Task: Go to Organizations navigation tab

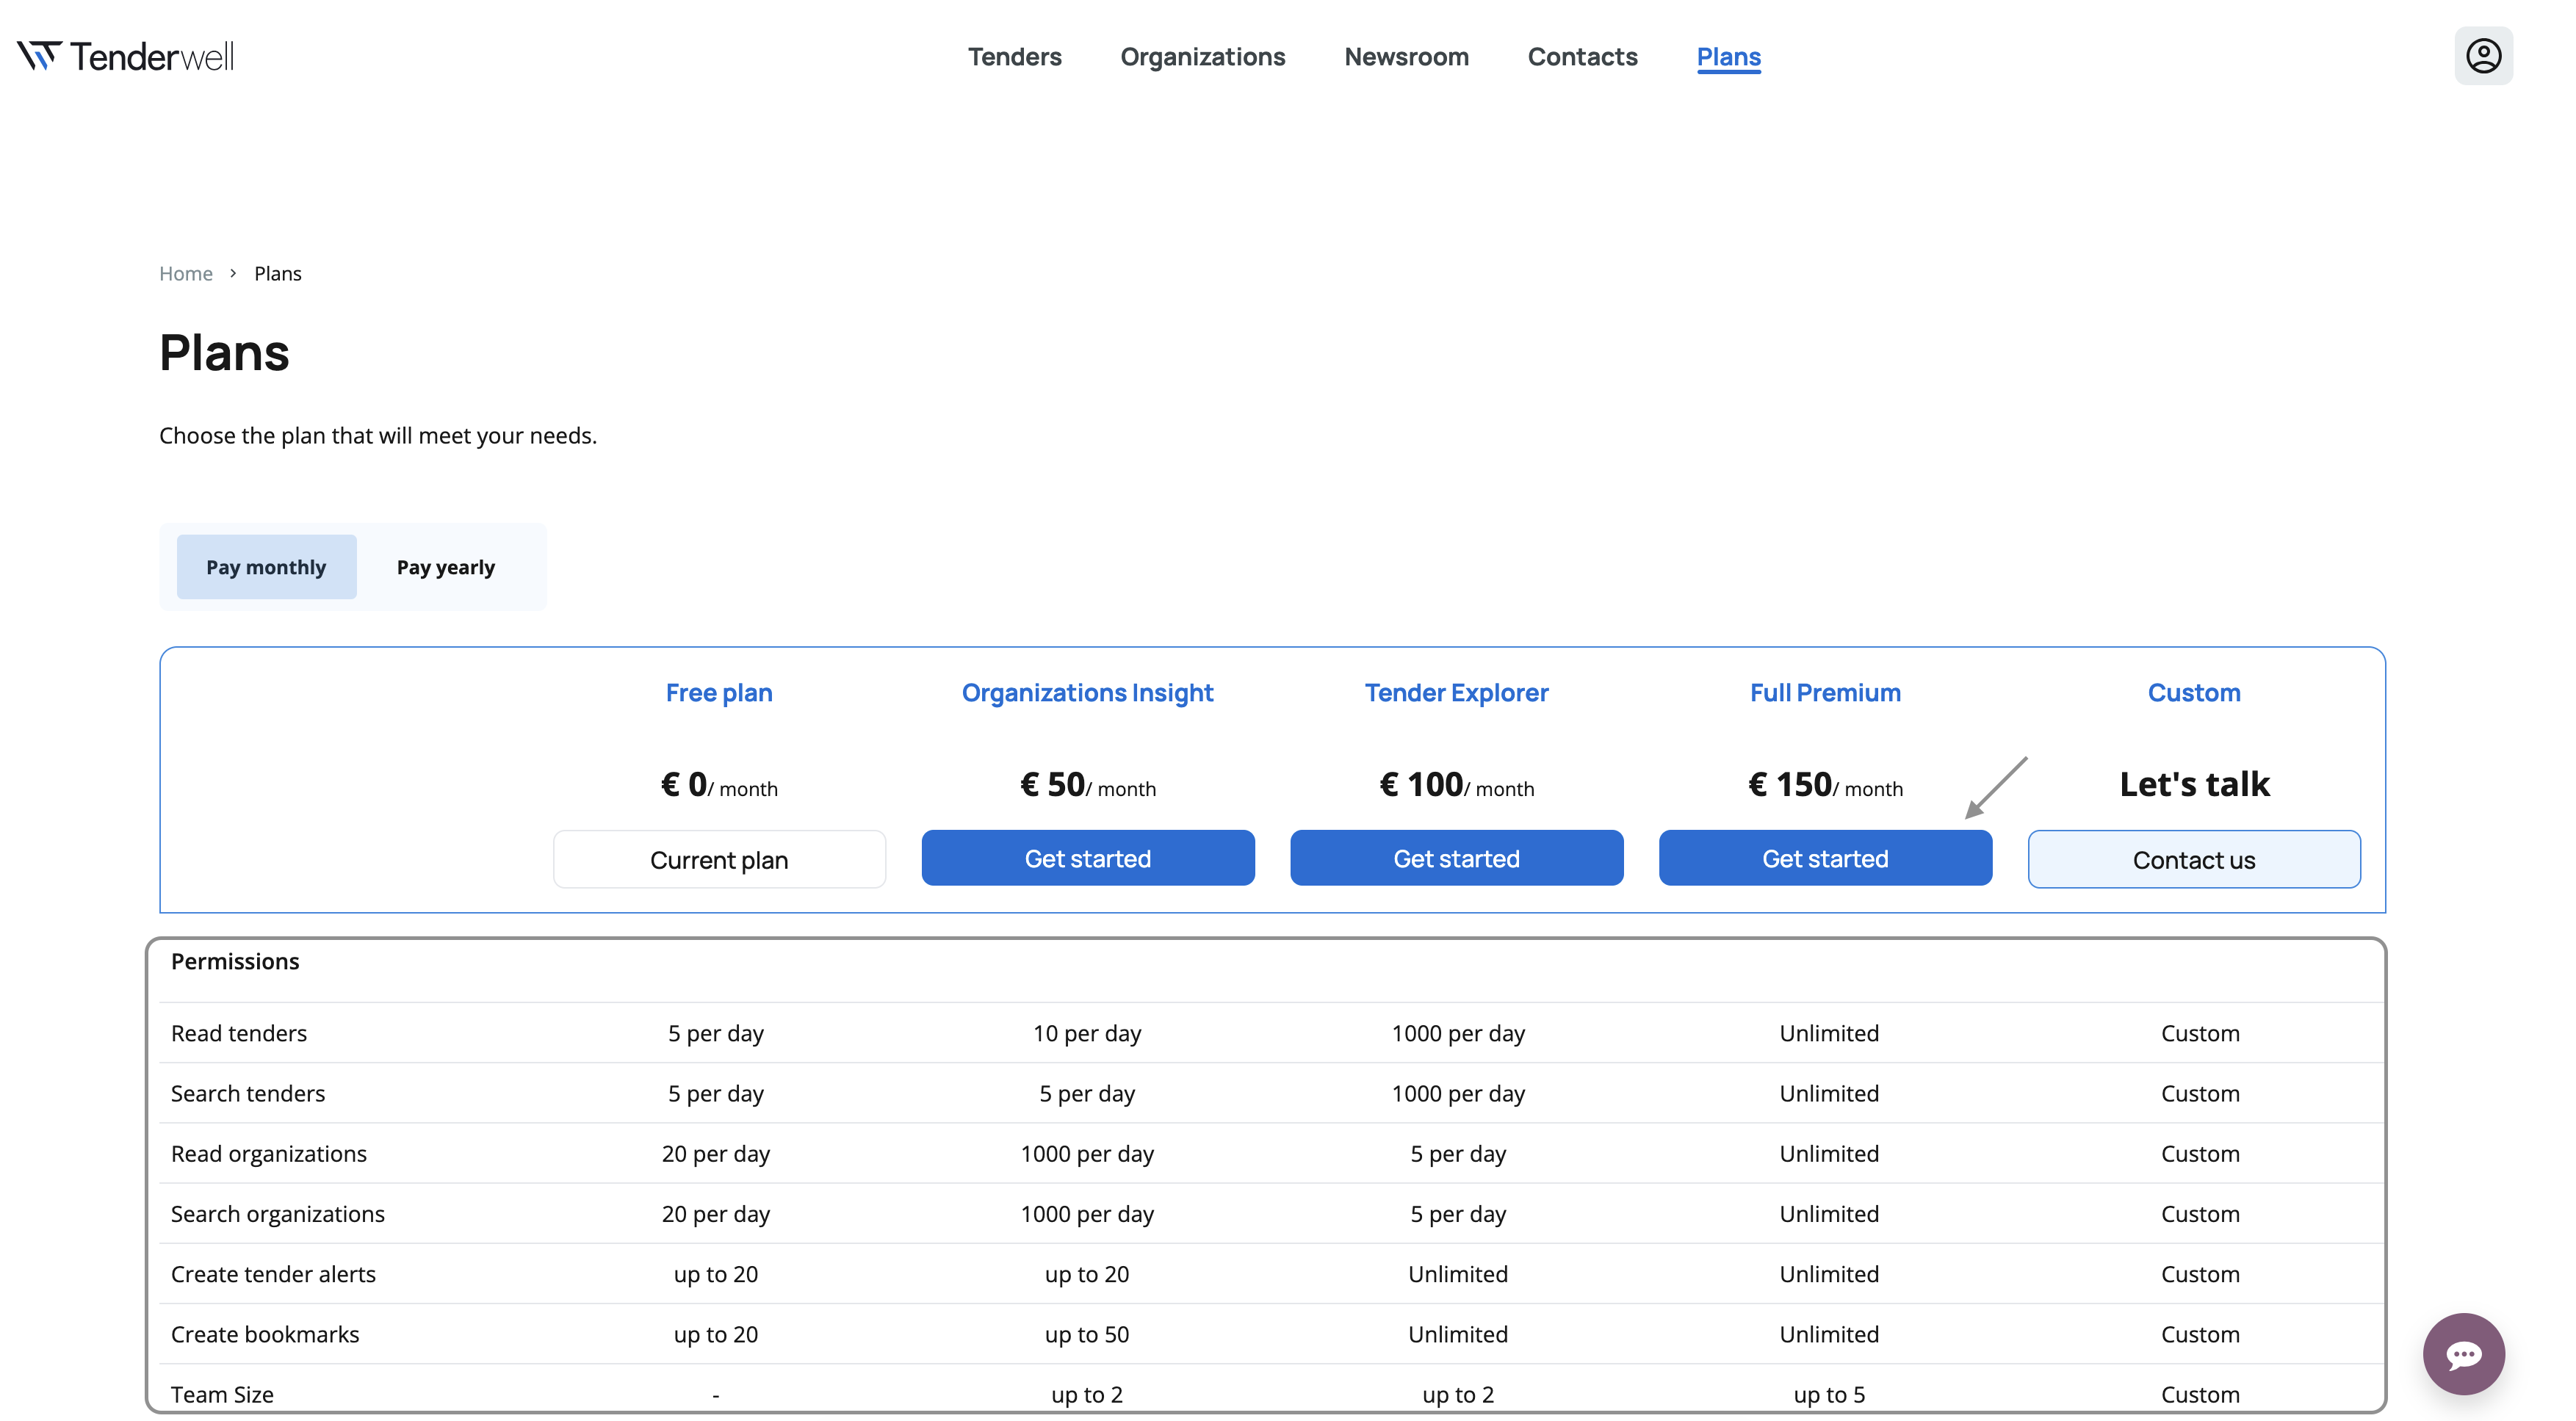Action: pyautogui.click(x=1202, y=57)
